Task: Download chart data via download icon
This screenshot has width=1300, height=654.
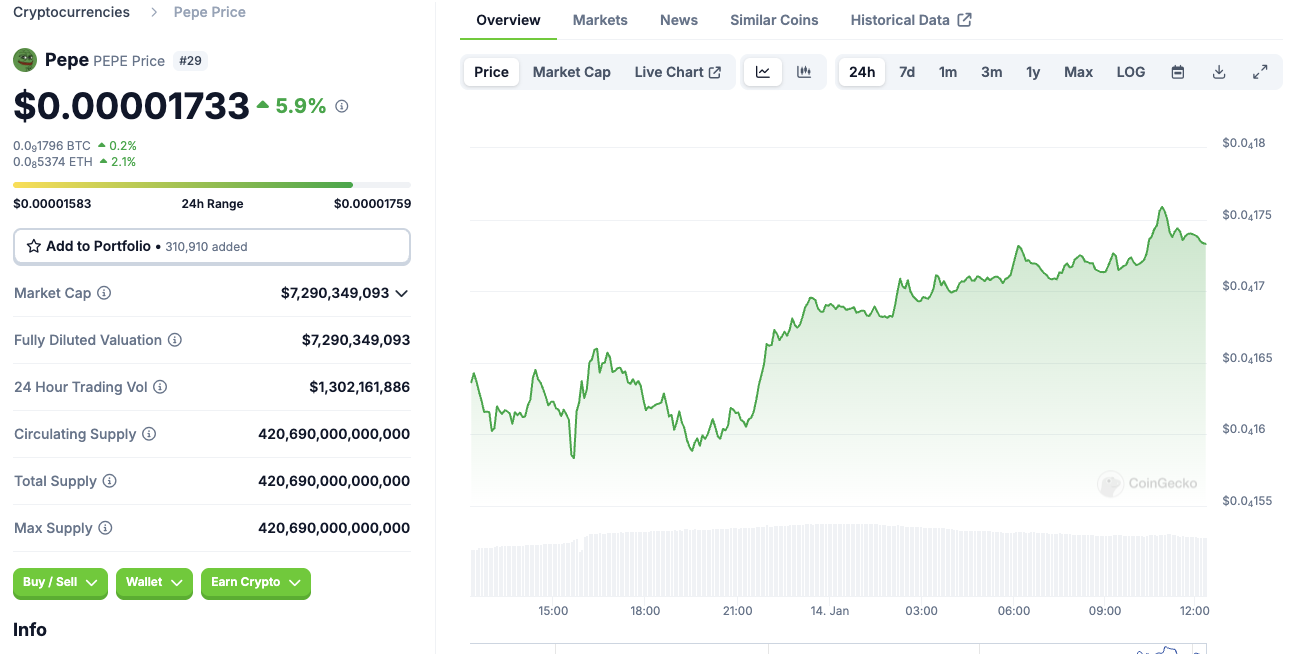Action: tap(1219, 72)
